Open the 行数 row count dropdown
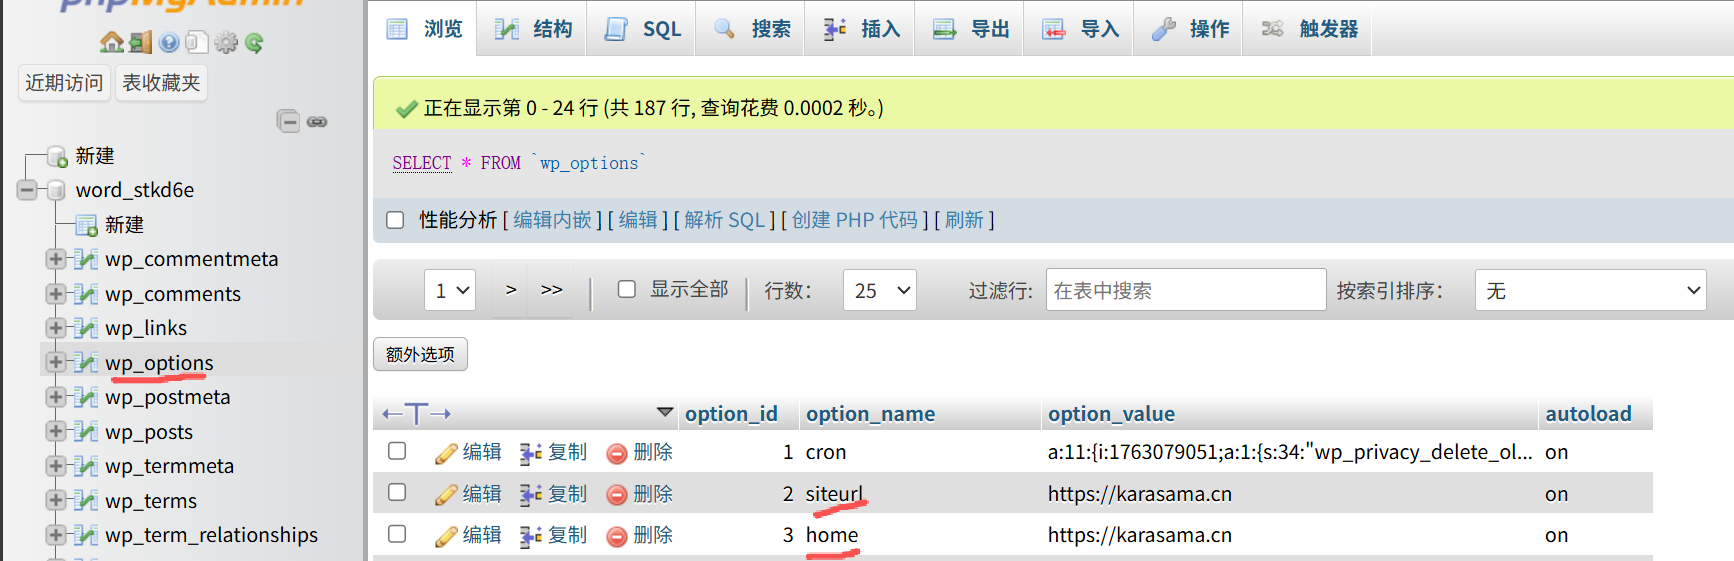Viewport: 1734px width, 561px height. pos(879,290)
